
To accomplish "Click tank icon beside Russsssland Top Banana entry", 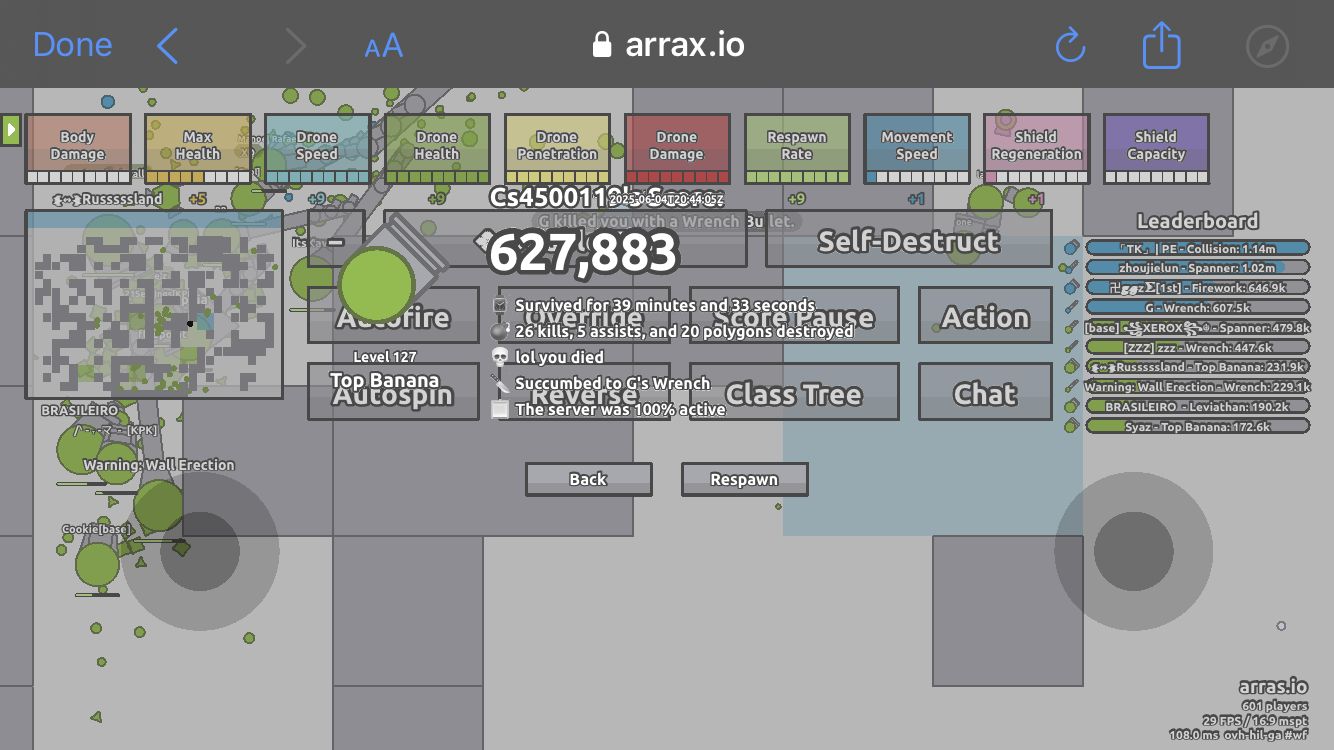I will coord(1071,367).
